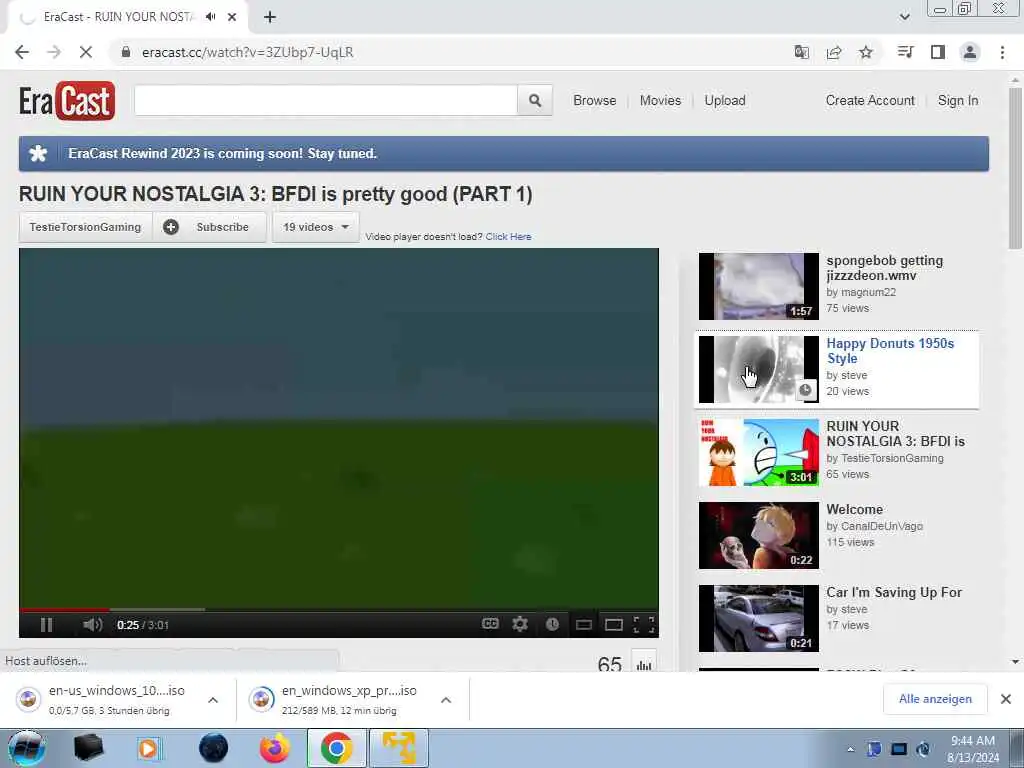Expand en-us_windows_10 download options

pos(213,700)
